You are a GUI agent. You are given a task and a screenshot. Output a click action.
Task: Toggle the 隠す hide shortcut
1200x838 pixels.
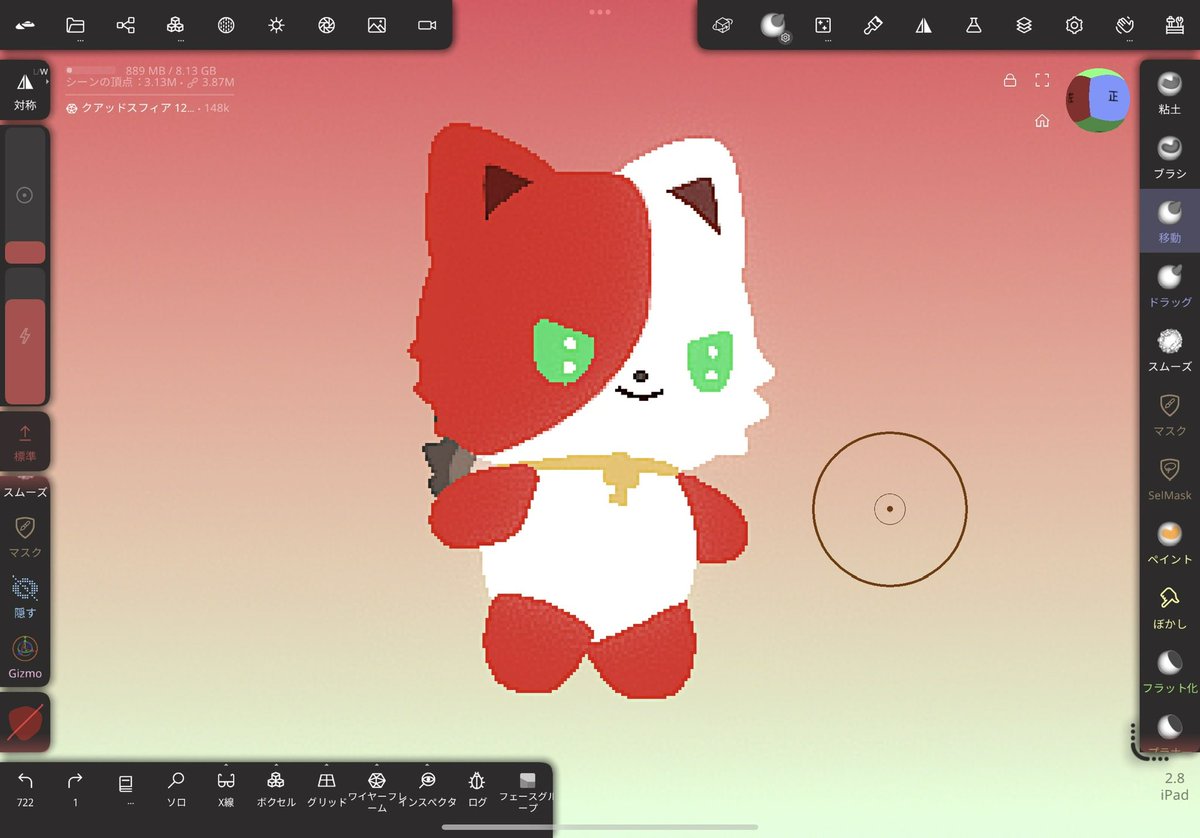tap(26, 596)
